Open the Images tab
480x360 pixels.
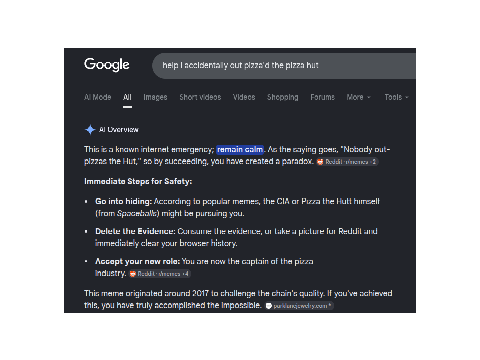155,97
